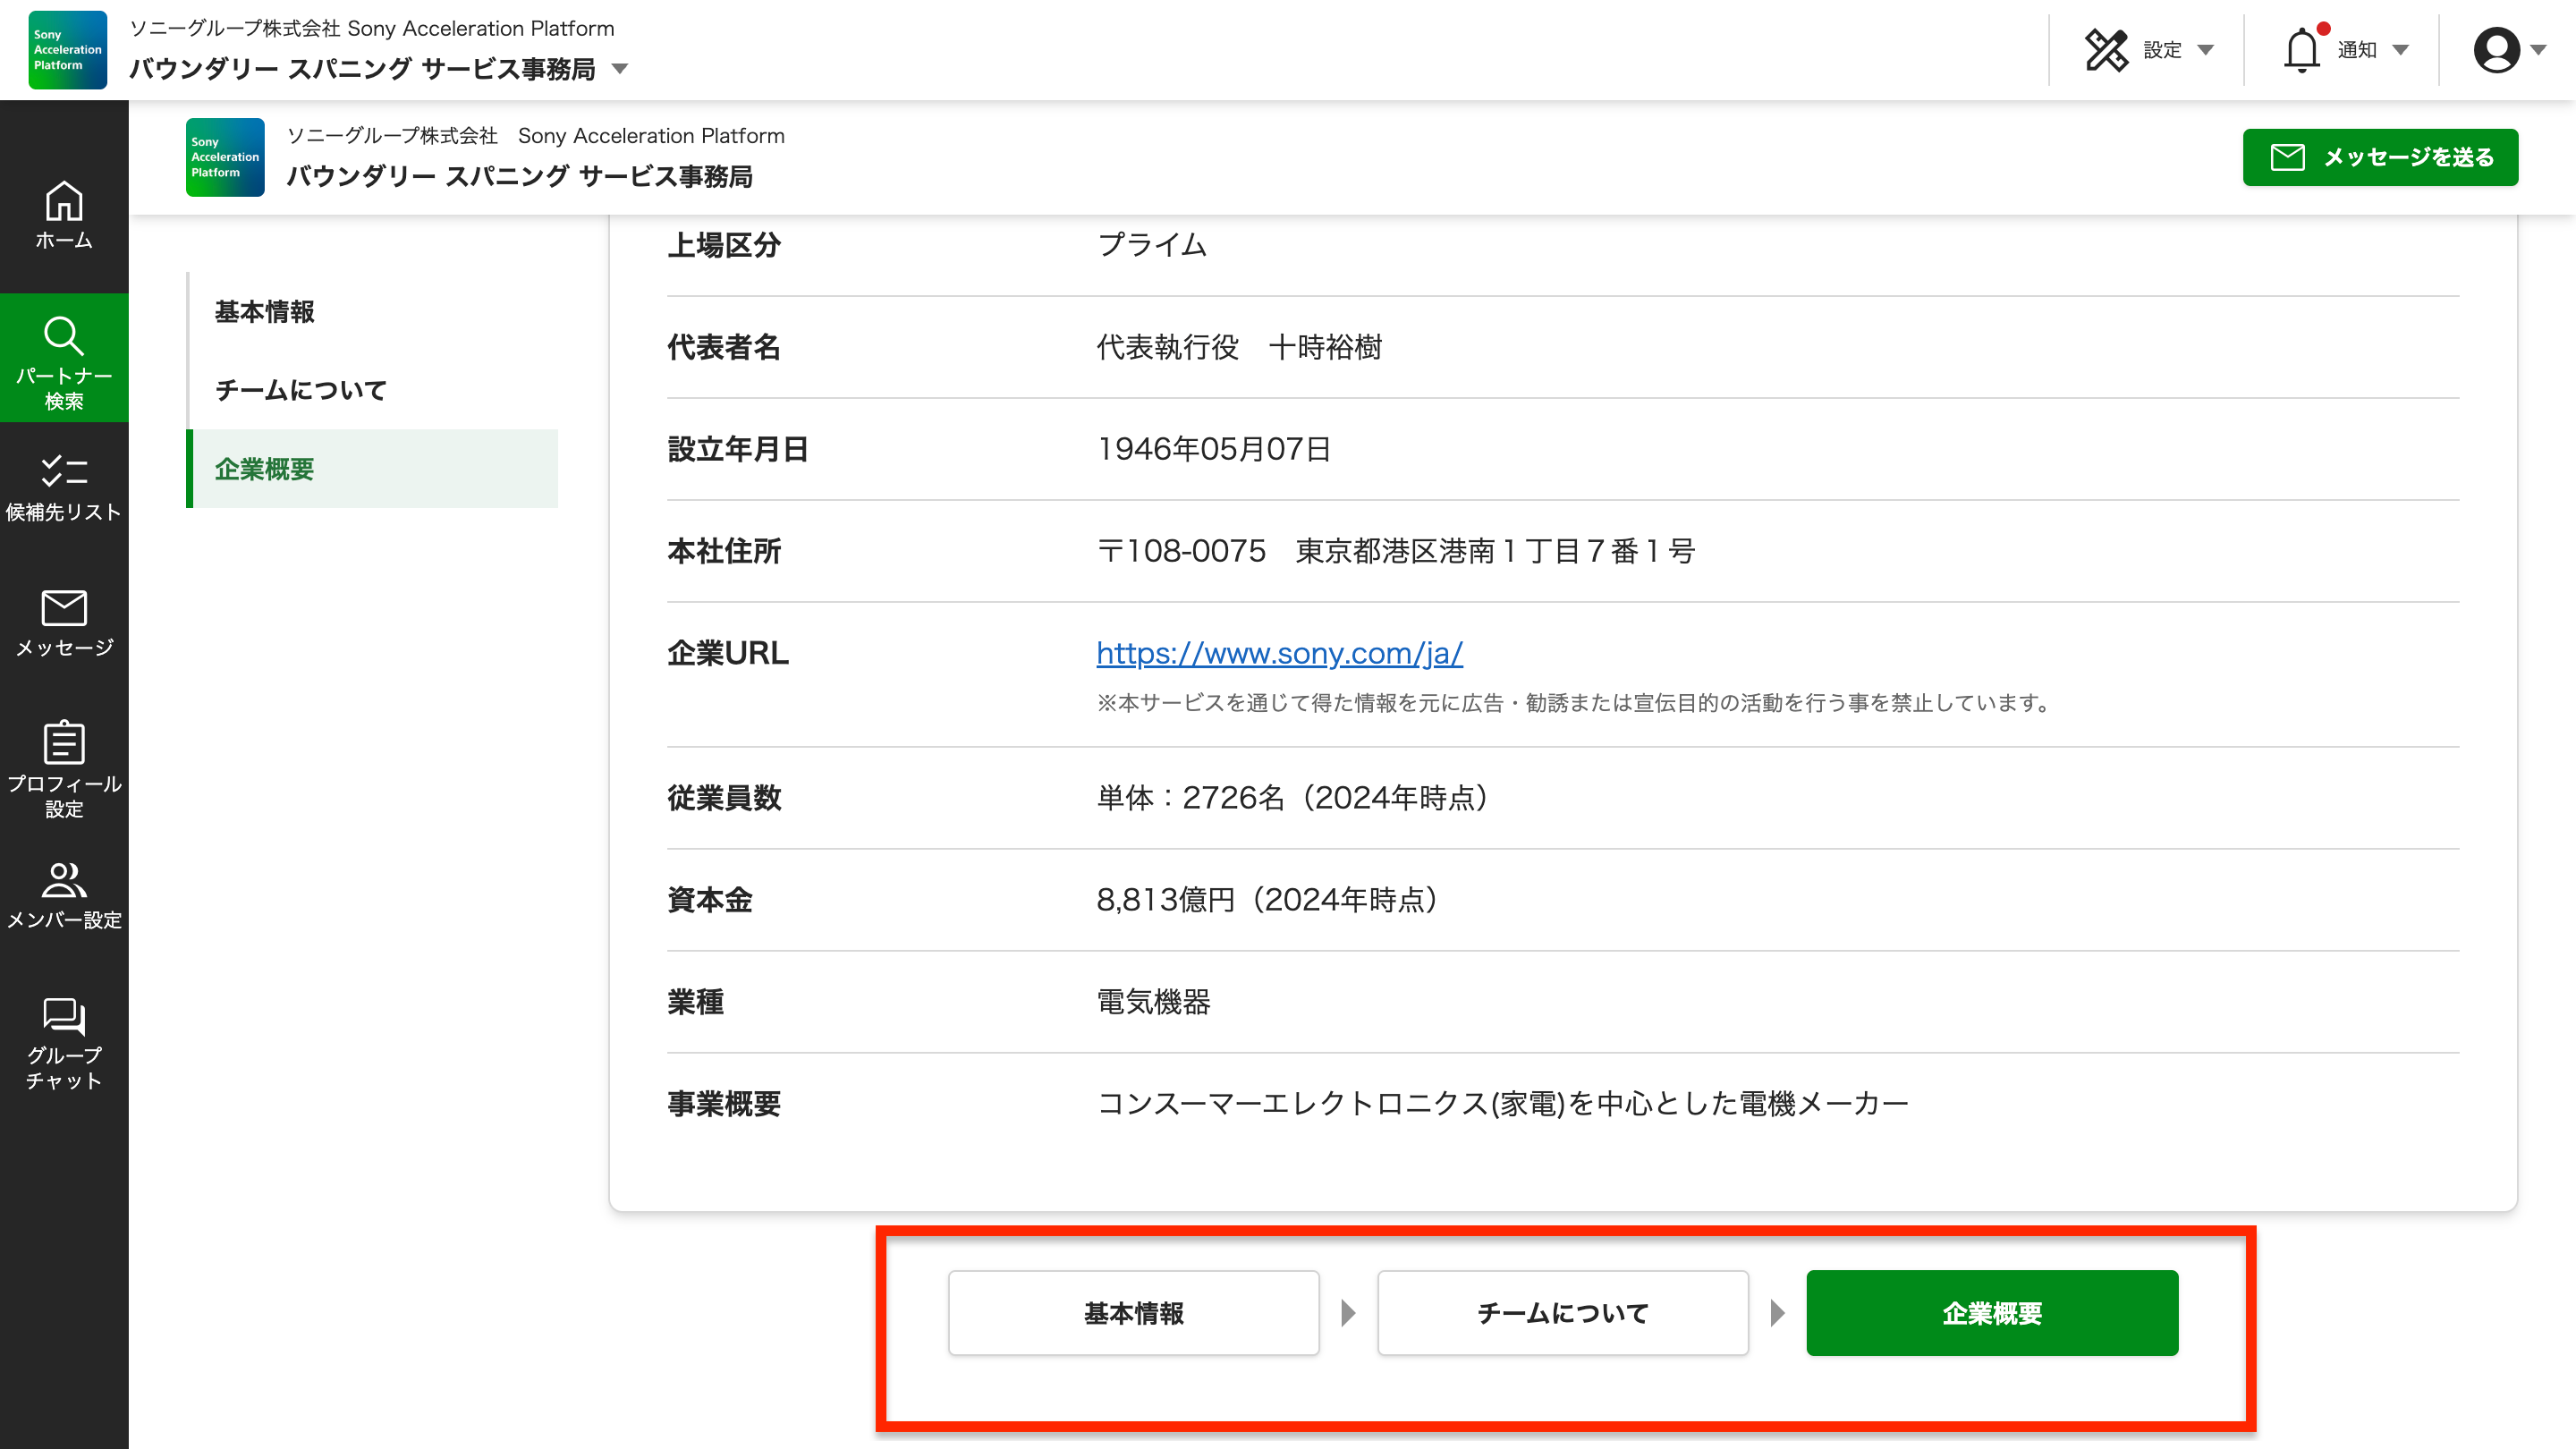
Task: Select 企業概要 in the bottom step navigation
Action: (x=1991, y=1313)
